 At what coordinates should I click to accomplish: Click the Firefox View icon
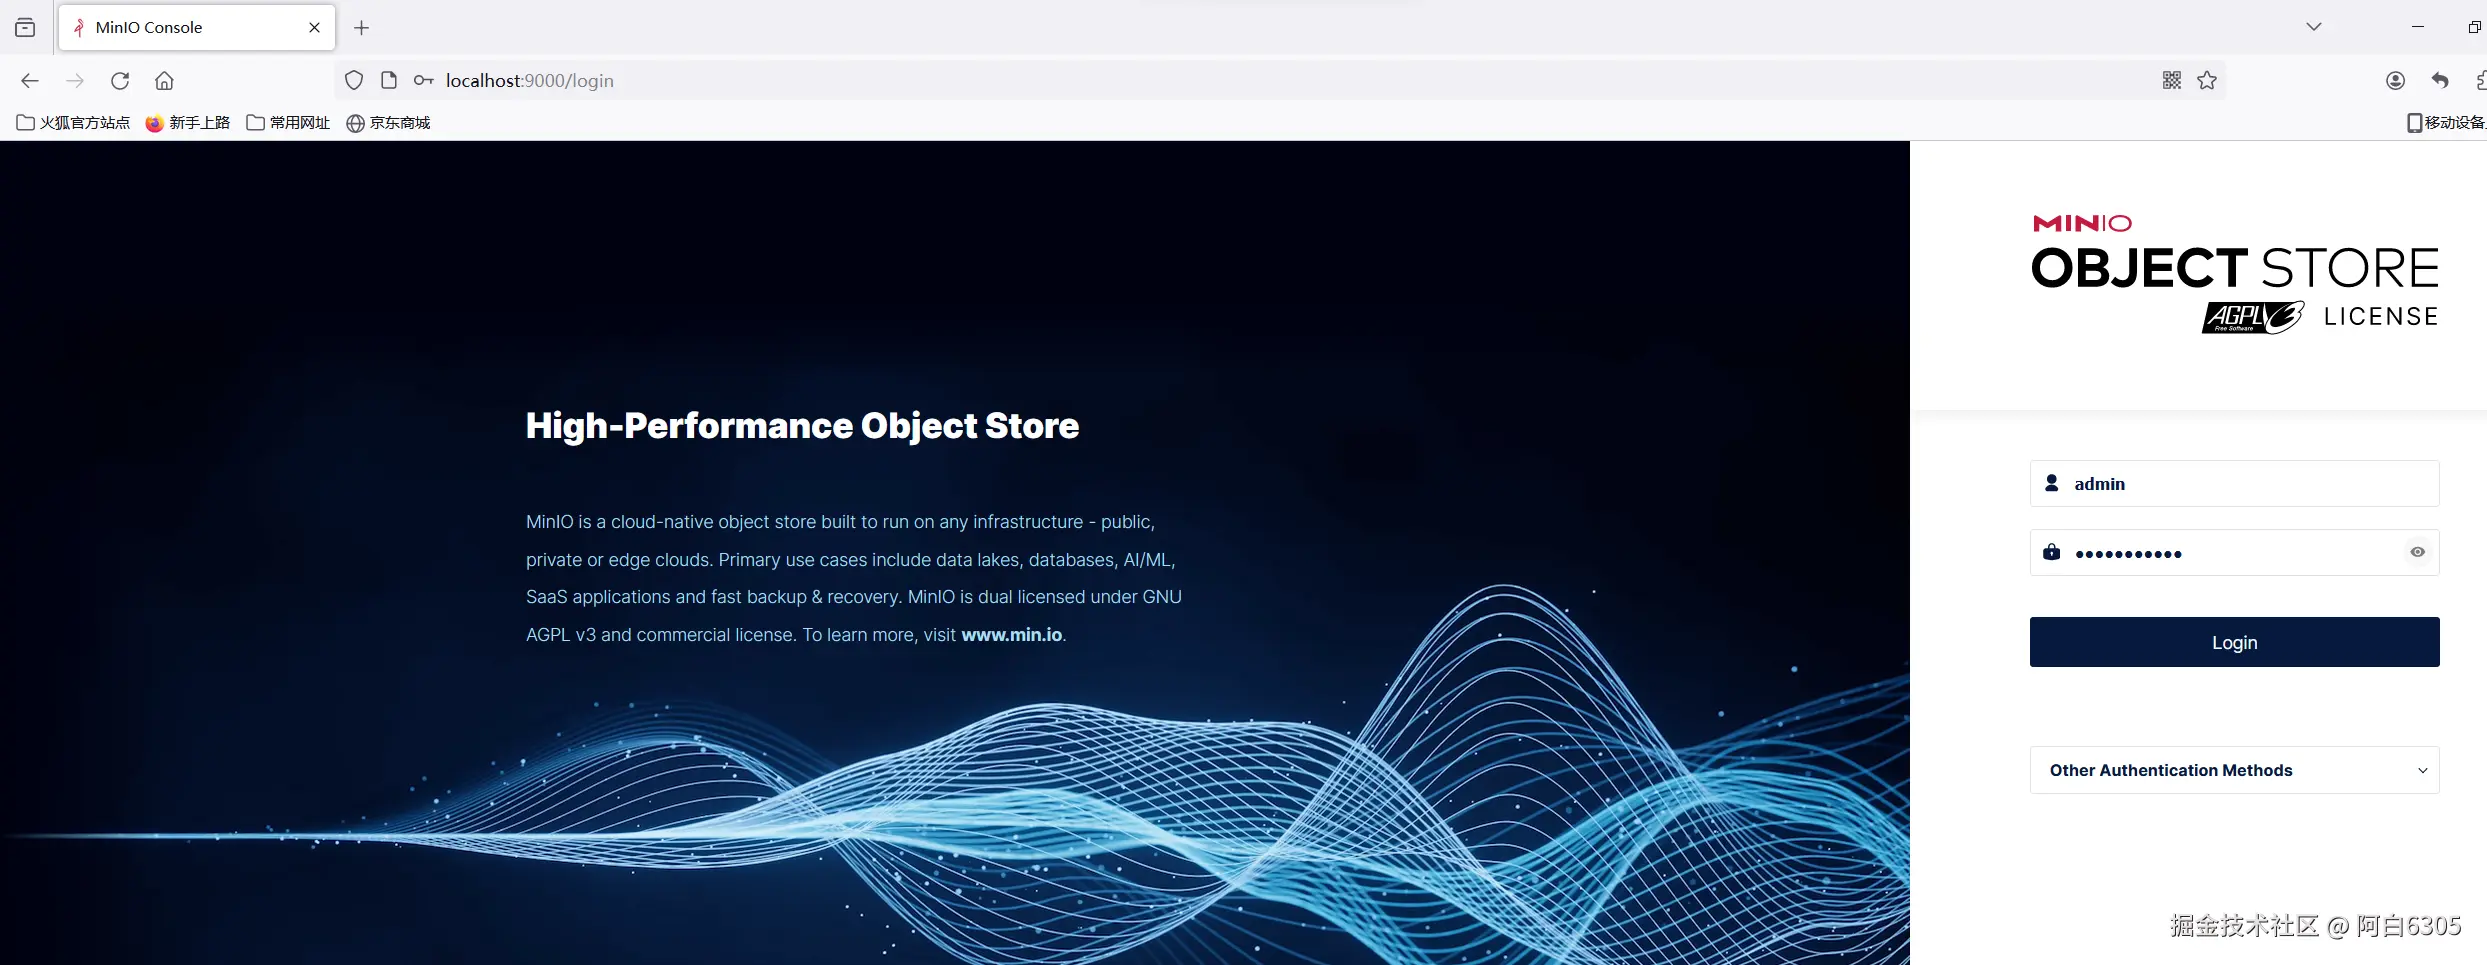[x=25, y=28]
